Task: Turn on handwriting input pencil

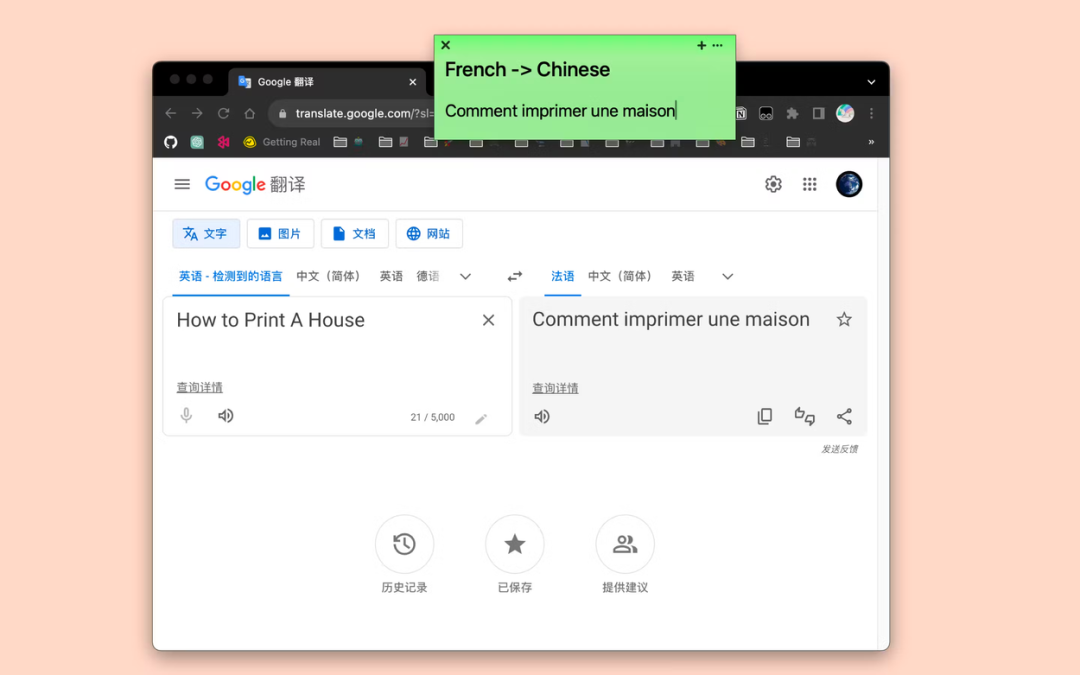Action: point(481,418)
